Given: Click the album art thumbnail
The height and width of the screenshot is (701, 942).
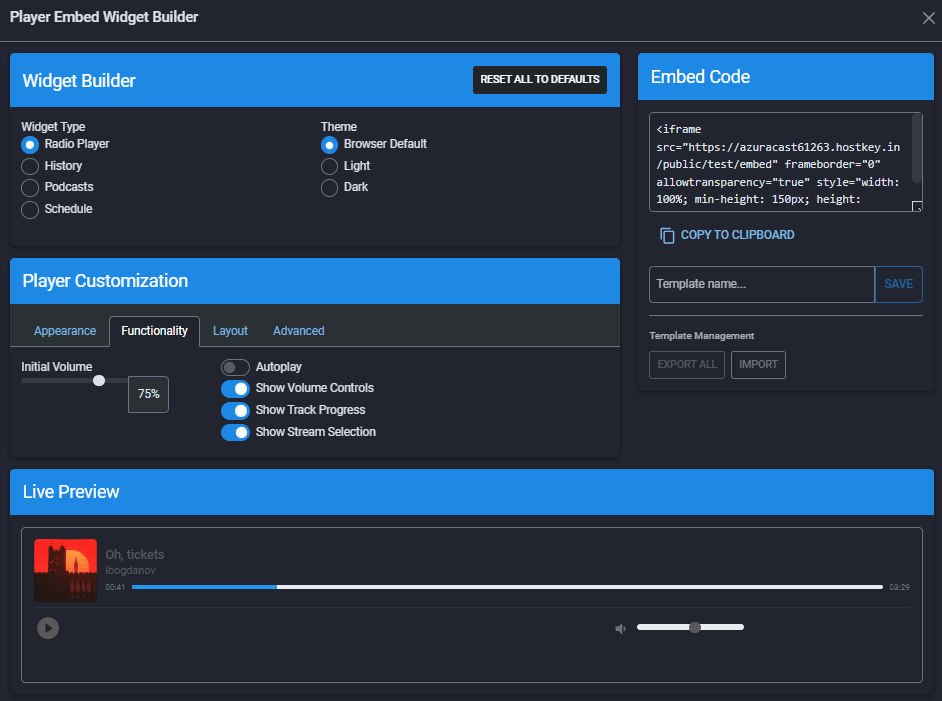Looking at the screenshot, I should 65,571.
